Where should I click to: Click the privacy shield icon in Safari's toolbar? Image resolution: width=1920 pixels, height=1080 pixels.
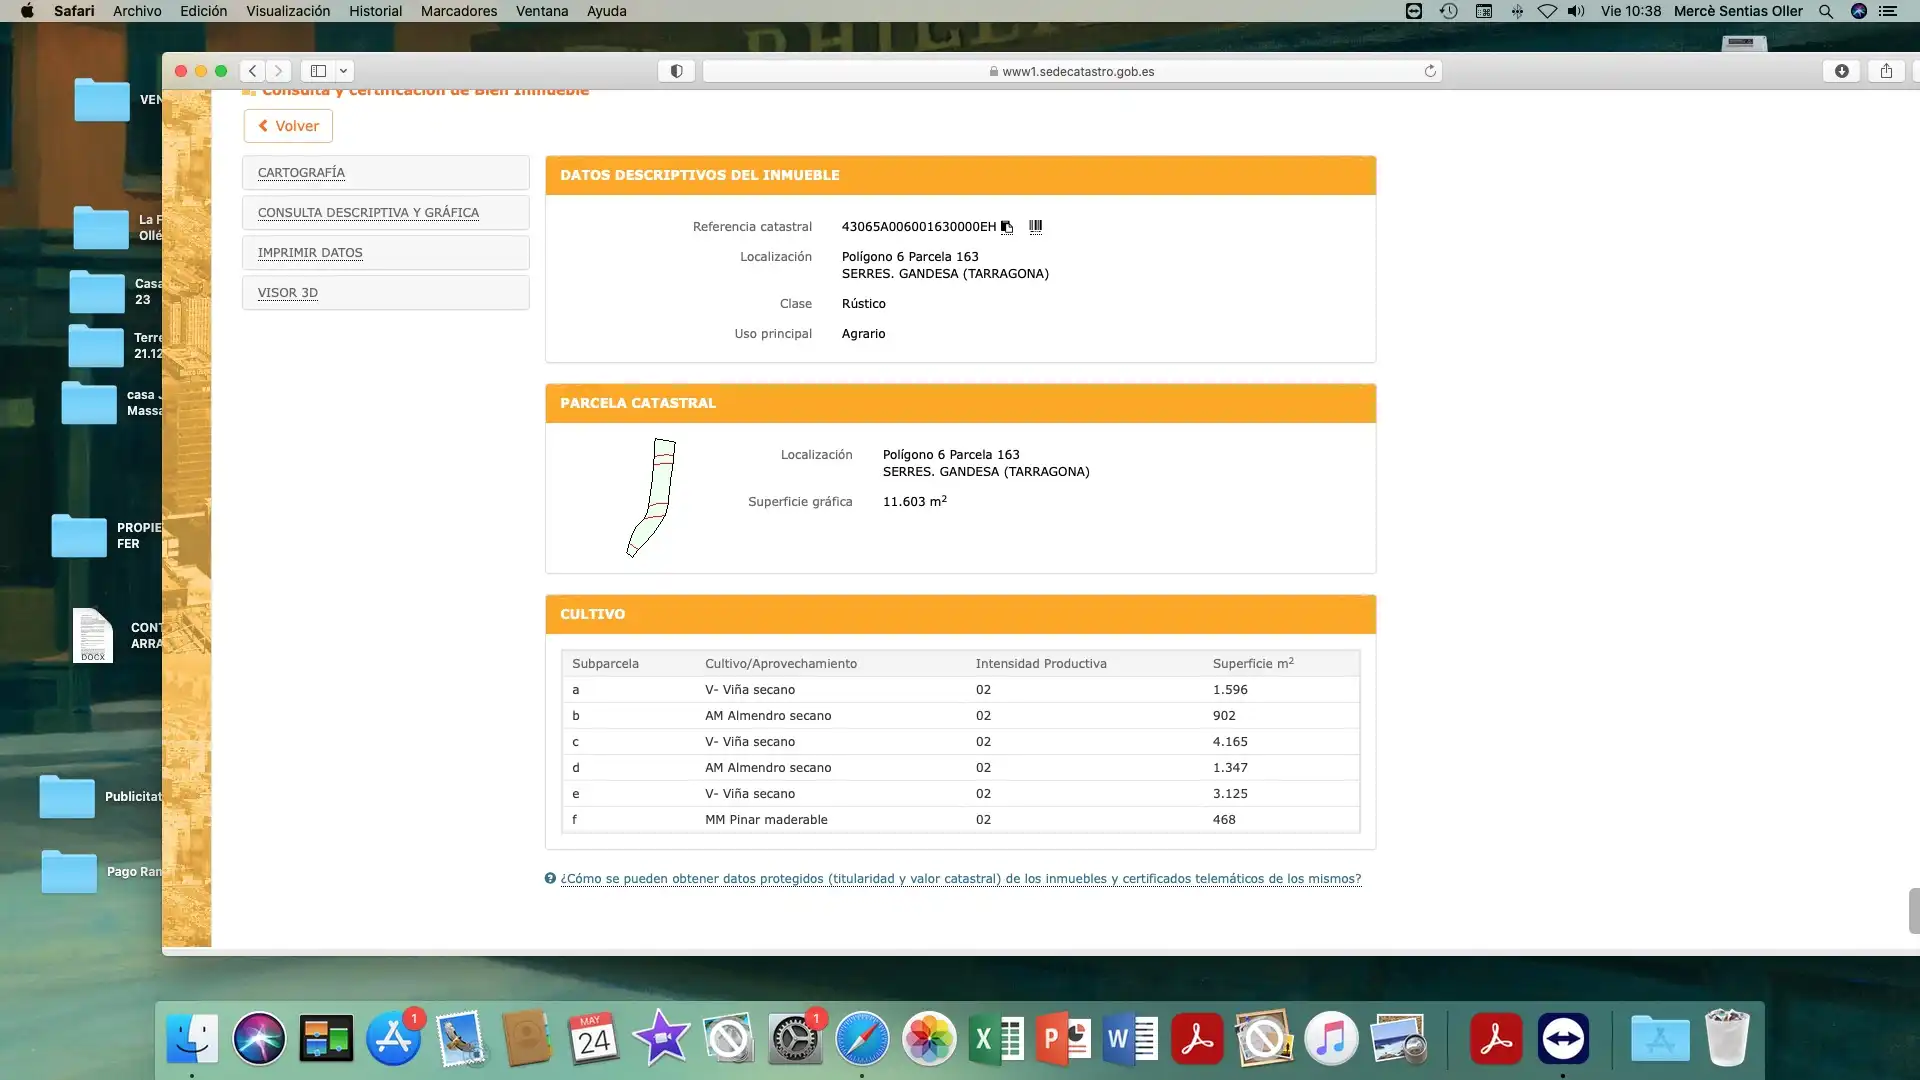click(x=676, y=71)
